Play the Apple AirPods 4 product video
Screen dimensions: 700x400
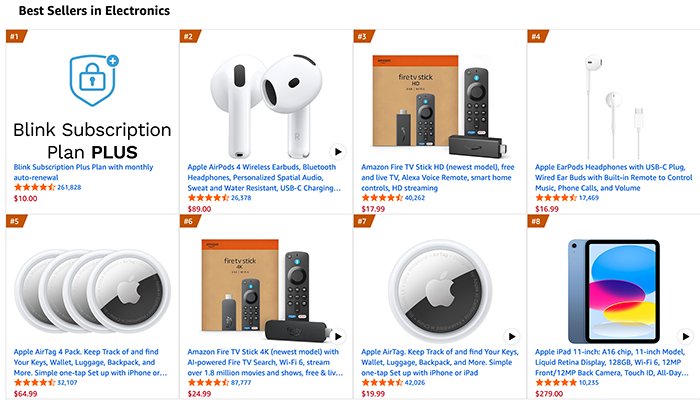[x=338, y=152]
